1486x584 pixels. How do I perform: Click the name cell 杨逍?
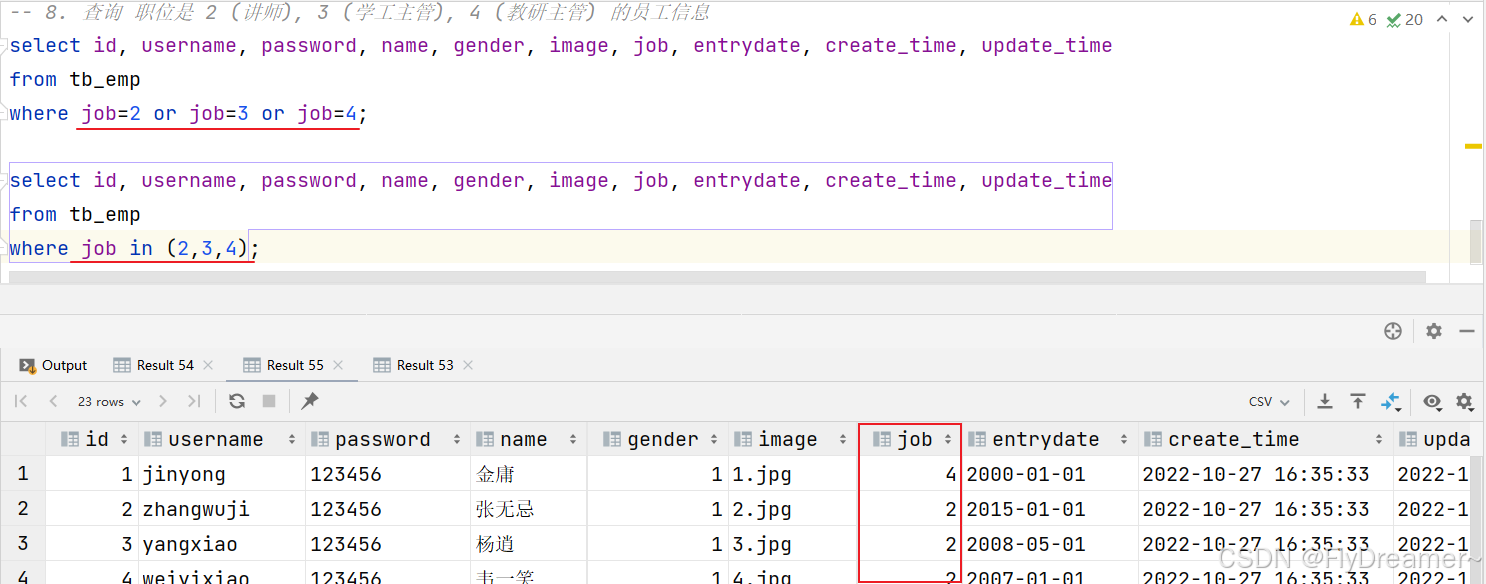point(528,544)
